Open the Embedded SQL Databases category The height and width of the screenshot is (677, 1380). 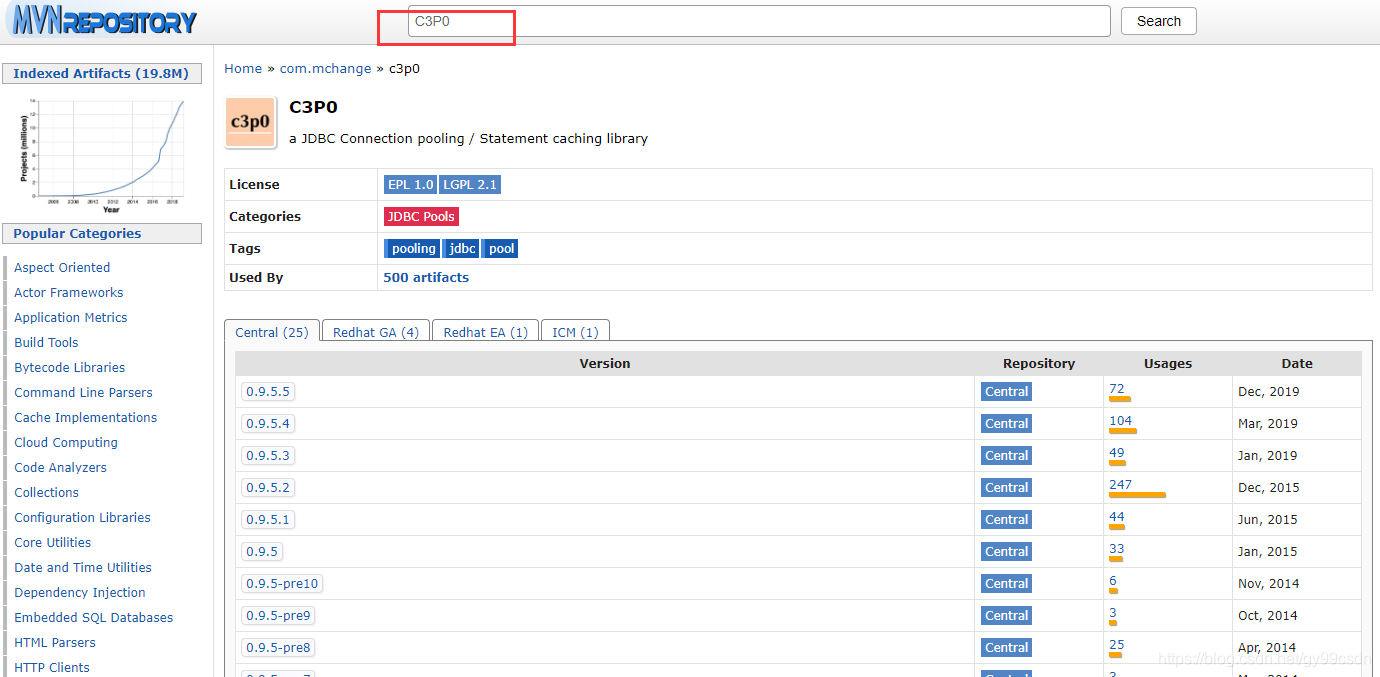pos(94,617)
